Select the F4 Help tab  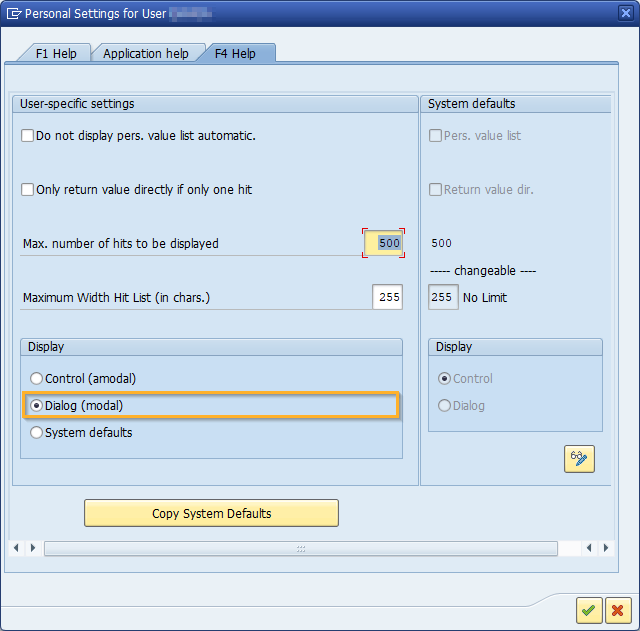pos(236,53)
